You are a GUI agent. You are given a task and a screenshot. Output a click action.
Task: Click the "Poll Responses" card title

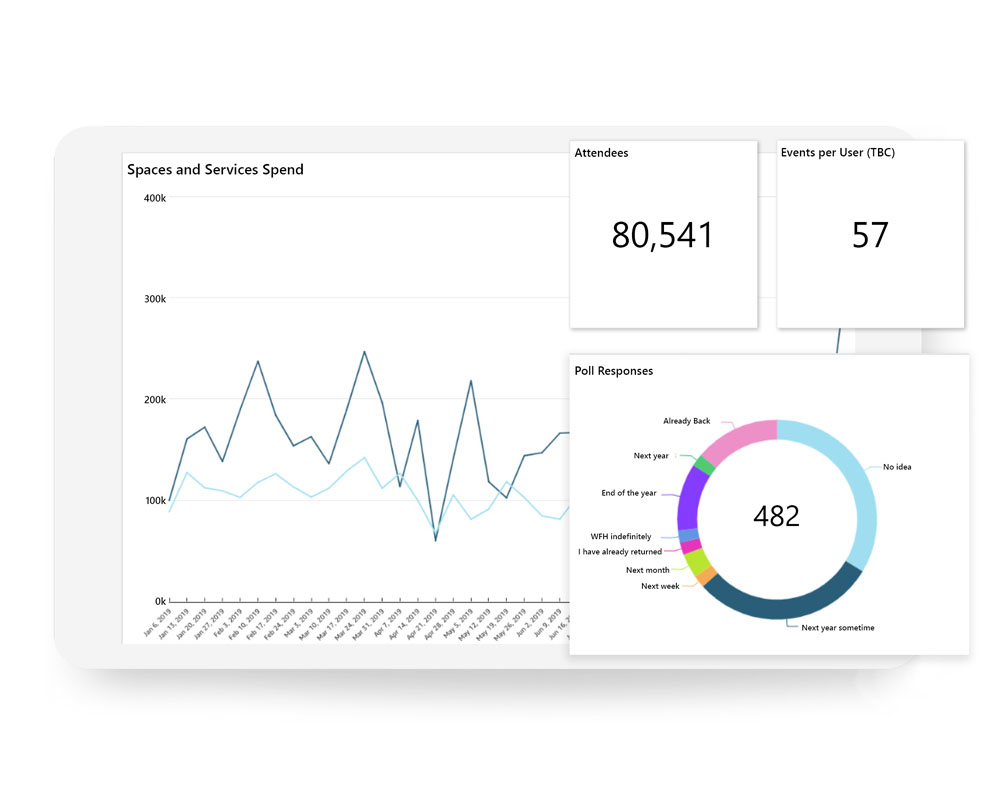coord(613,371)
